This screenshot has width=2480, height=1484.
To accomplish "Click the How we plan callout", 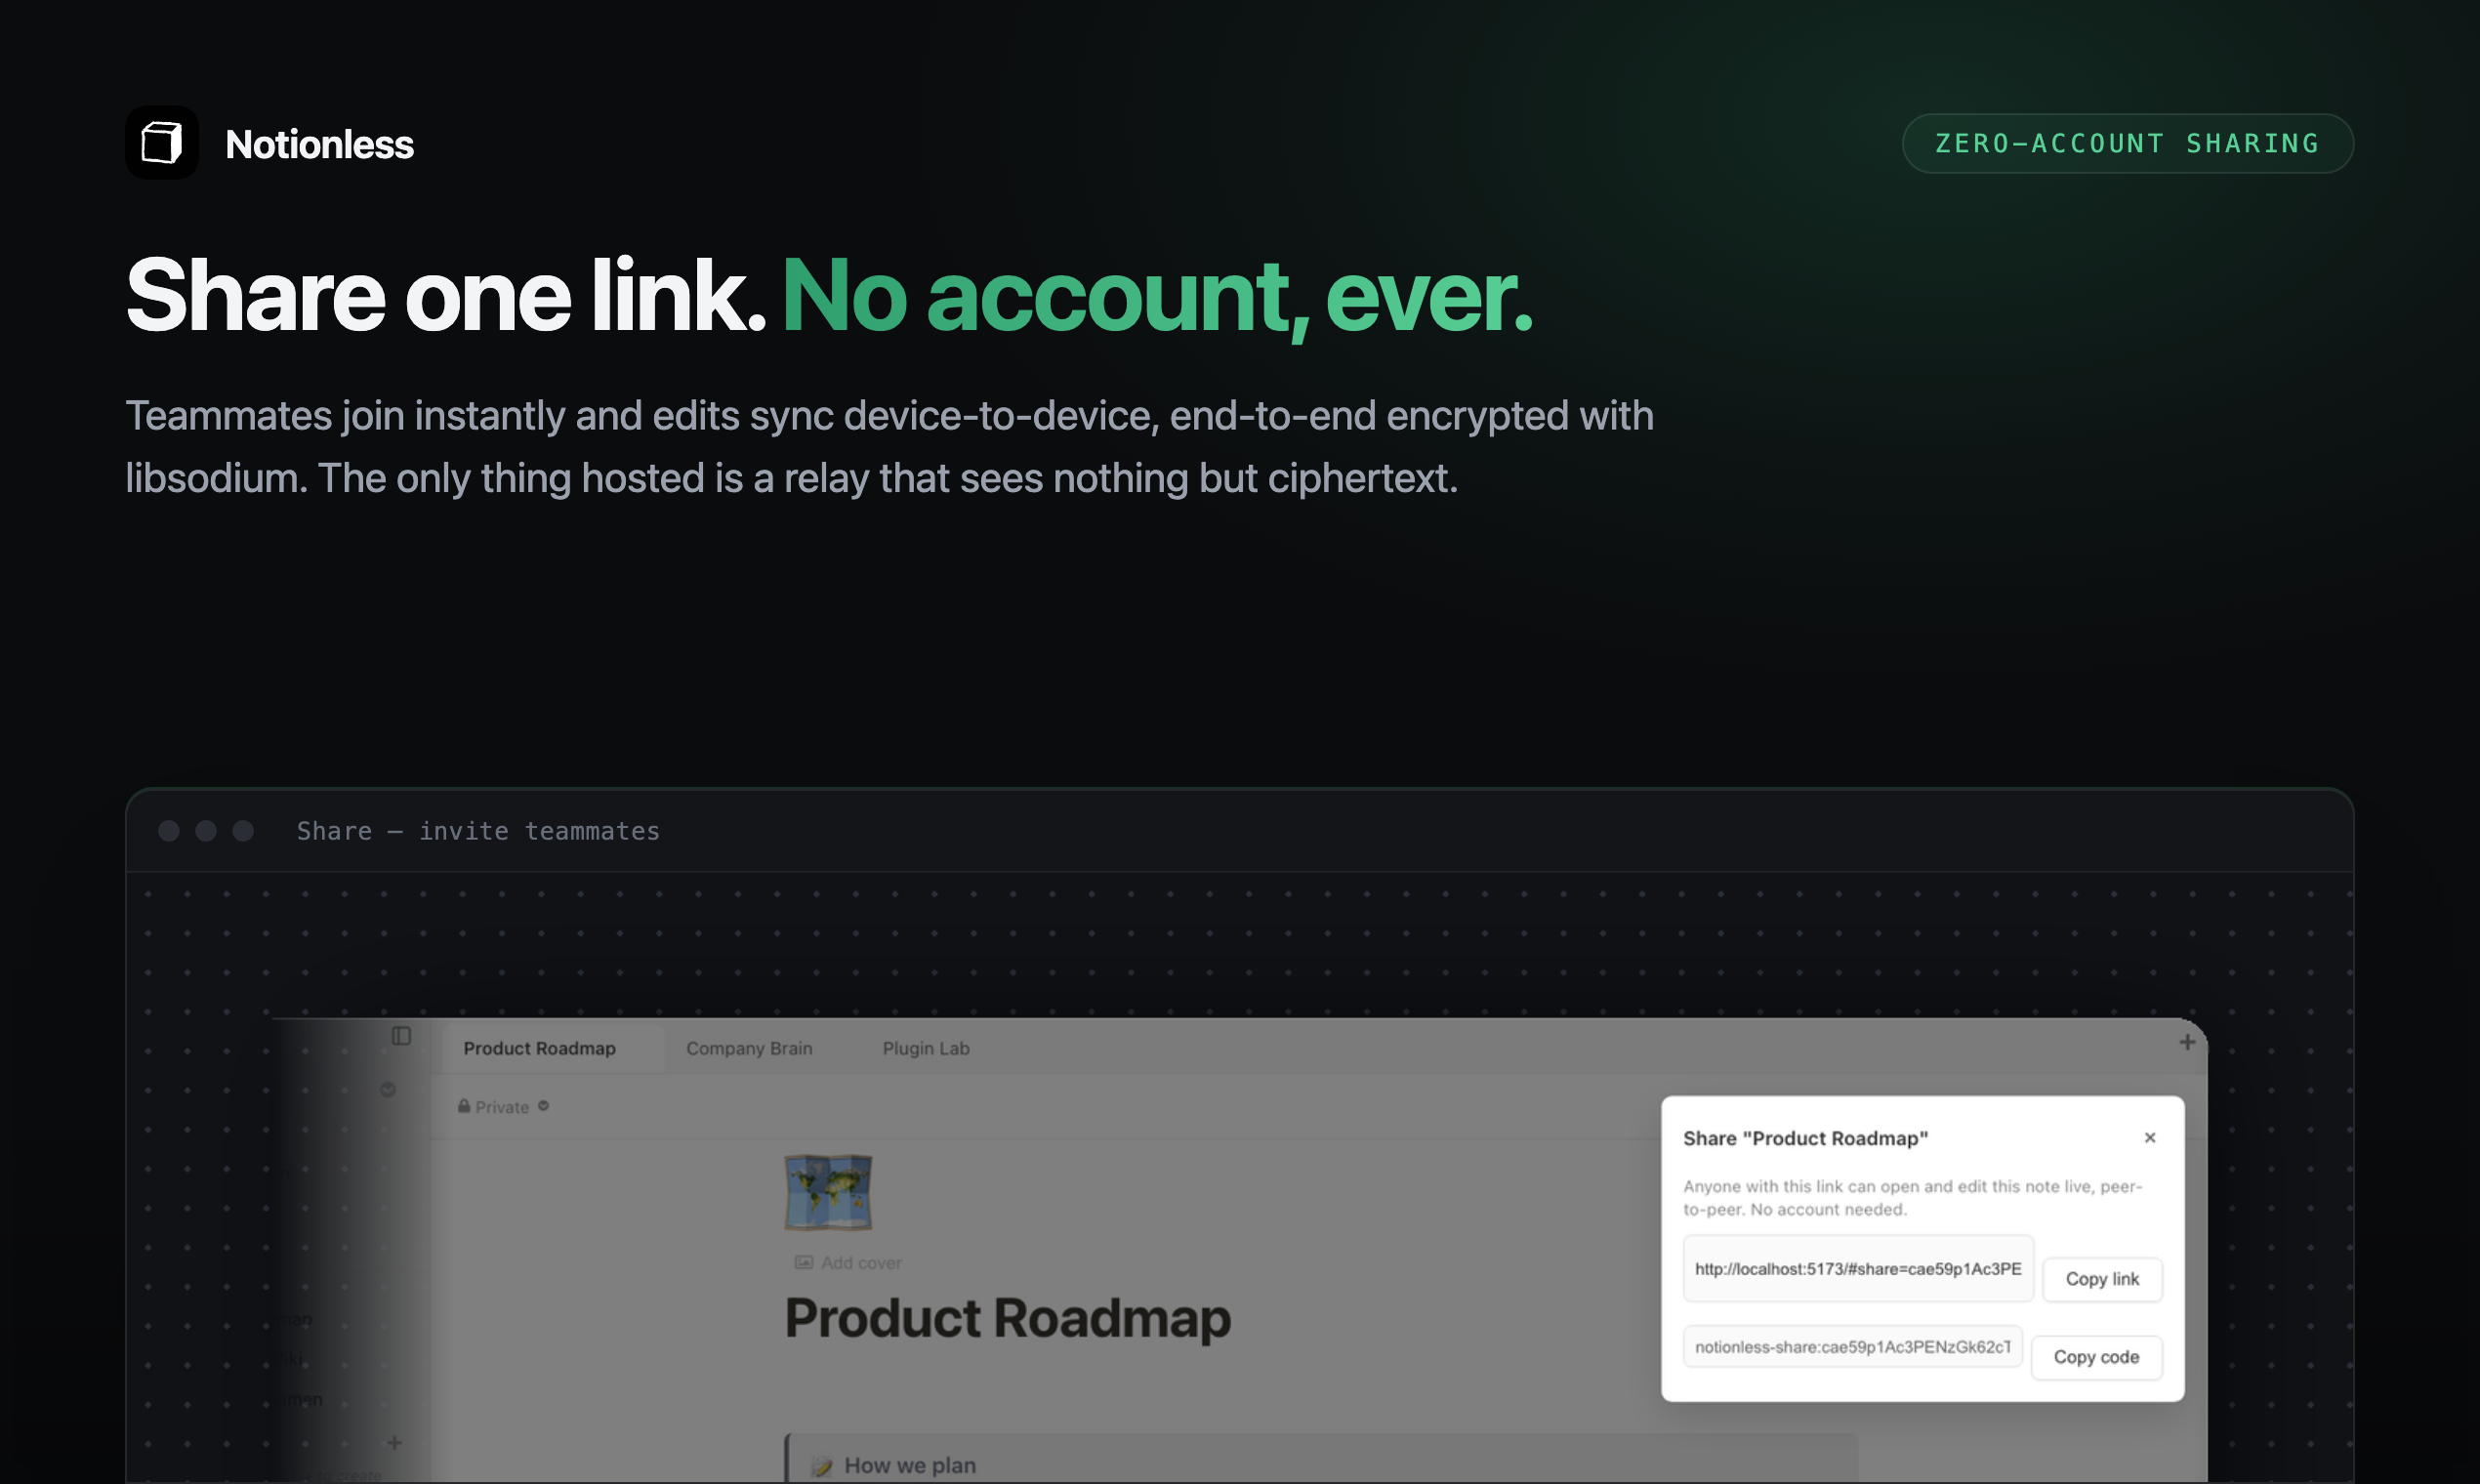I will pyautogui.click(x=1322, y=1460).
